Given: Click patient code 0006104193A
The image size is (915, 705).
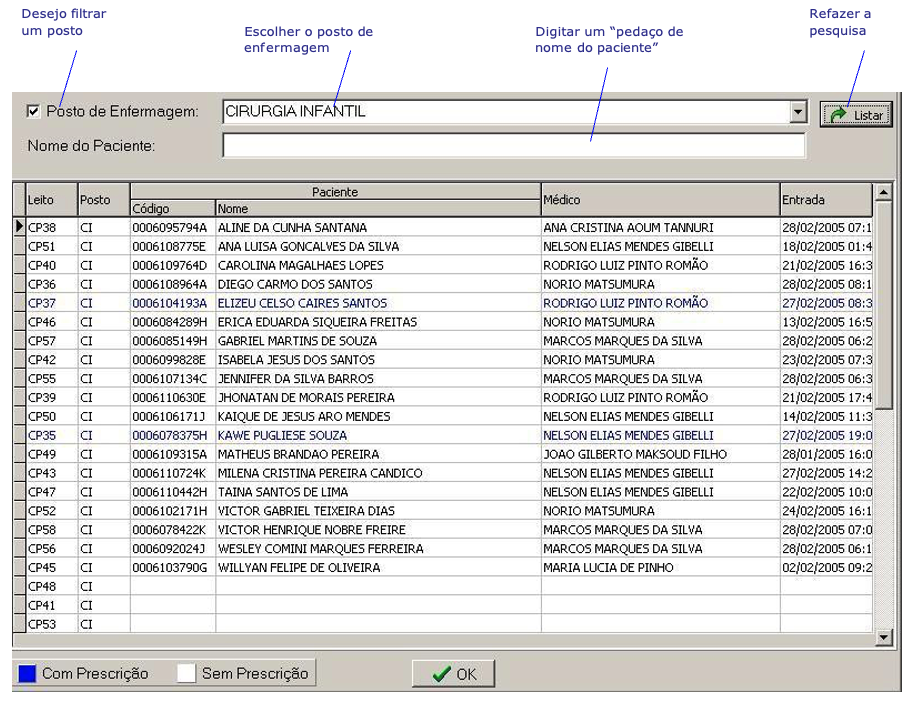Looking at the screenshot, I should 170,303.
